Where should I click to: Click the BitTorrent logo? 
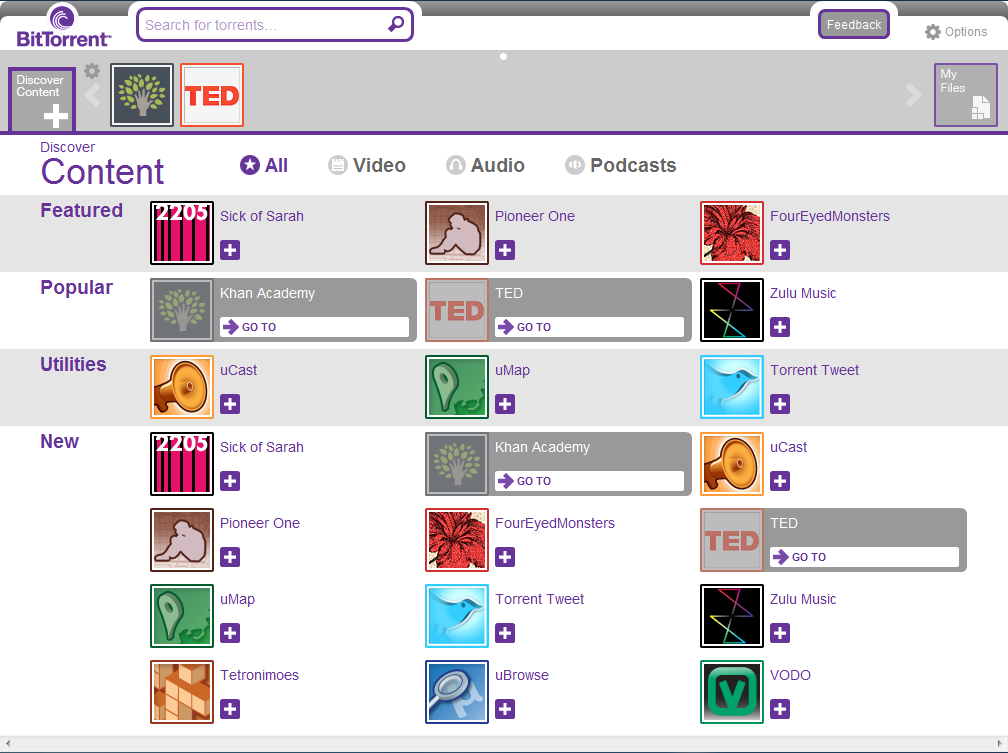tap(64, 27)
